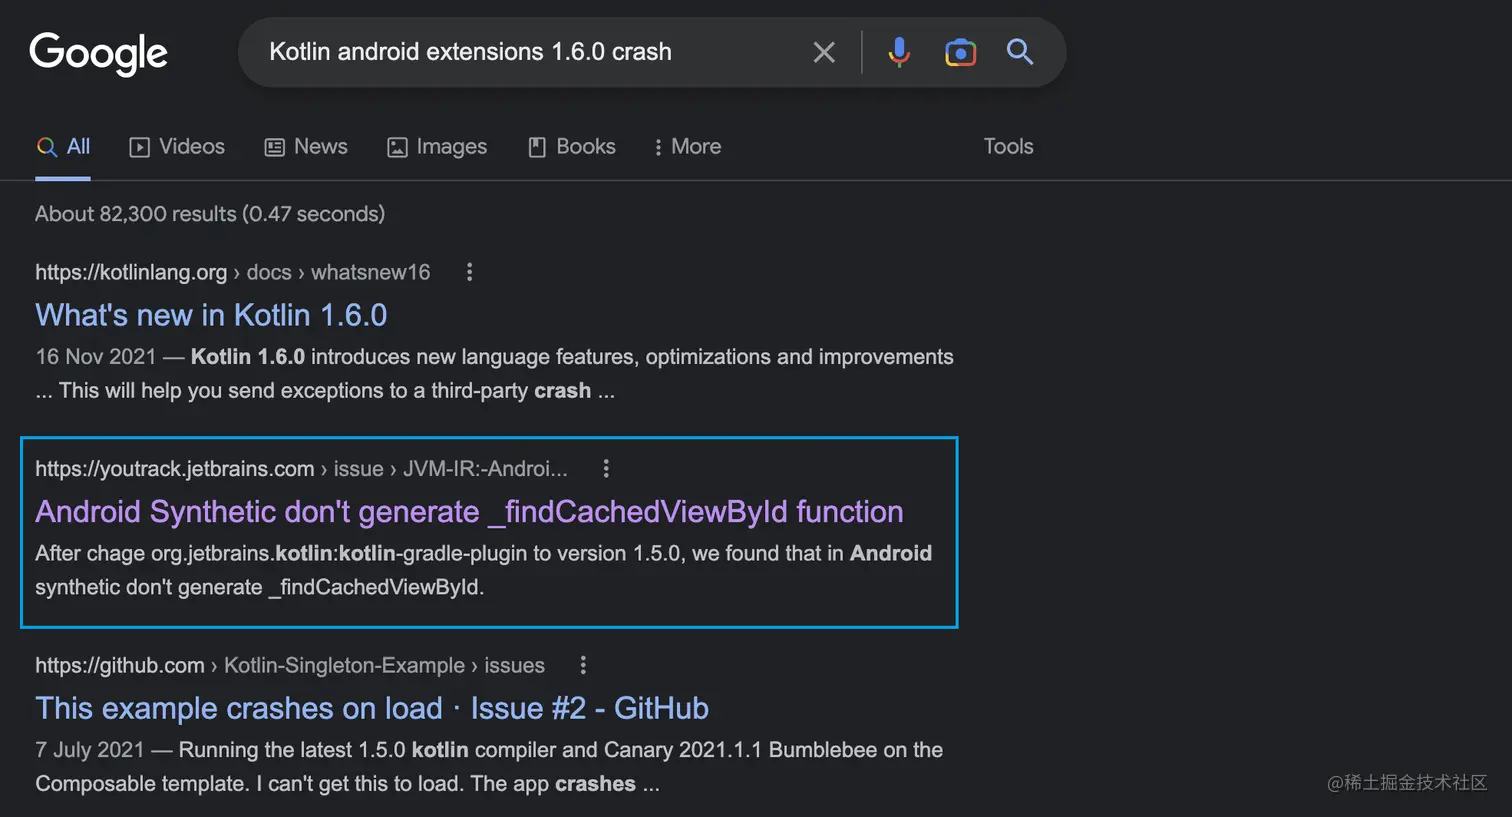Clear the search query with the X icon
The image size is (1512, 817).
(x=824, y=52)
